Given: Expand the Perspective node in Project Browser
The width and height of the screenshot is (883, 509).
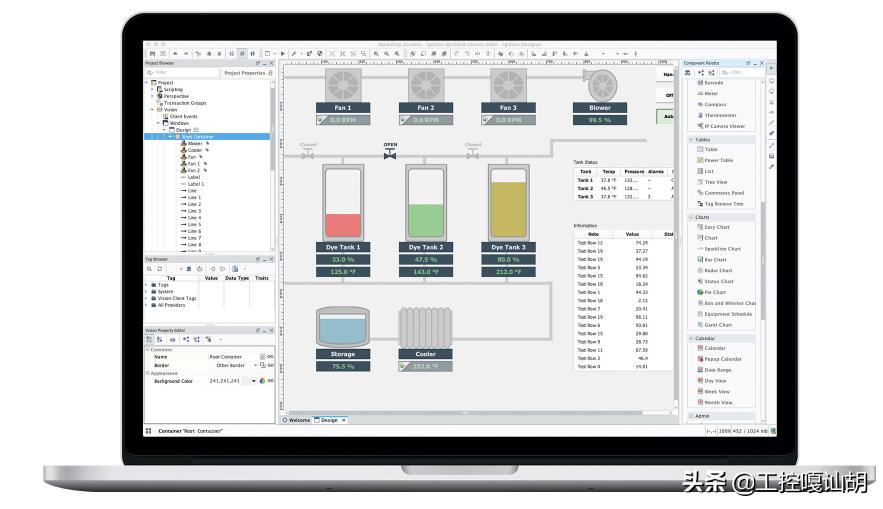Looking at the screenshot, I should (x=152, y=96).
